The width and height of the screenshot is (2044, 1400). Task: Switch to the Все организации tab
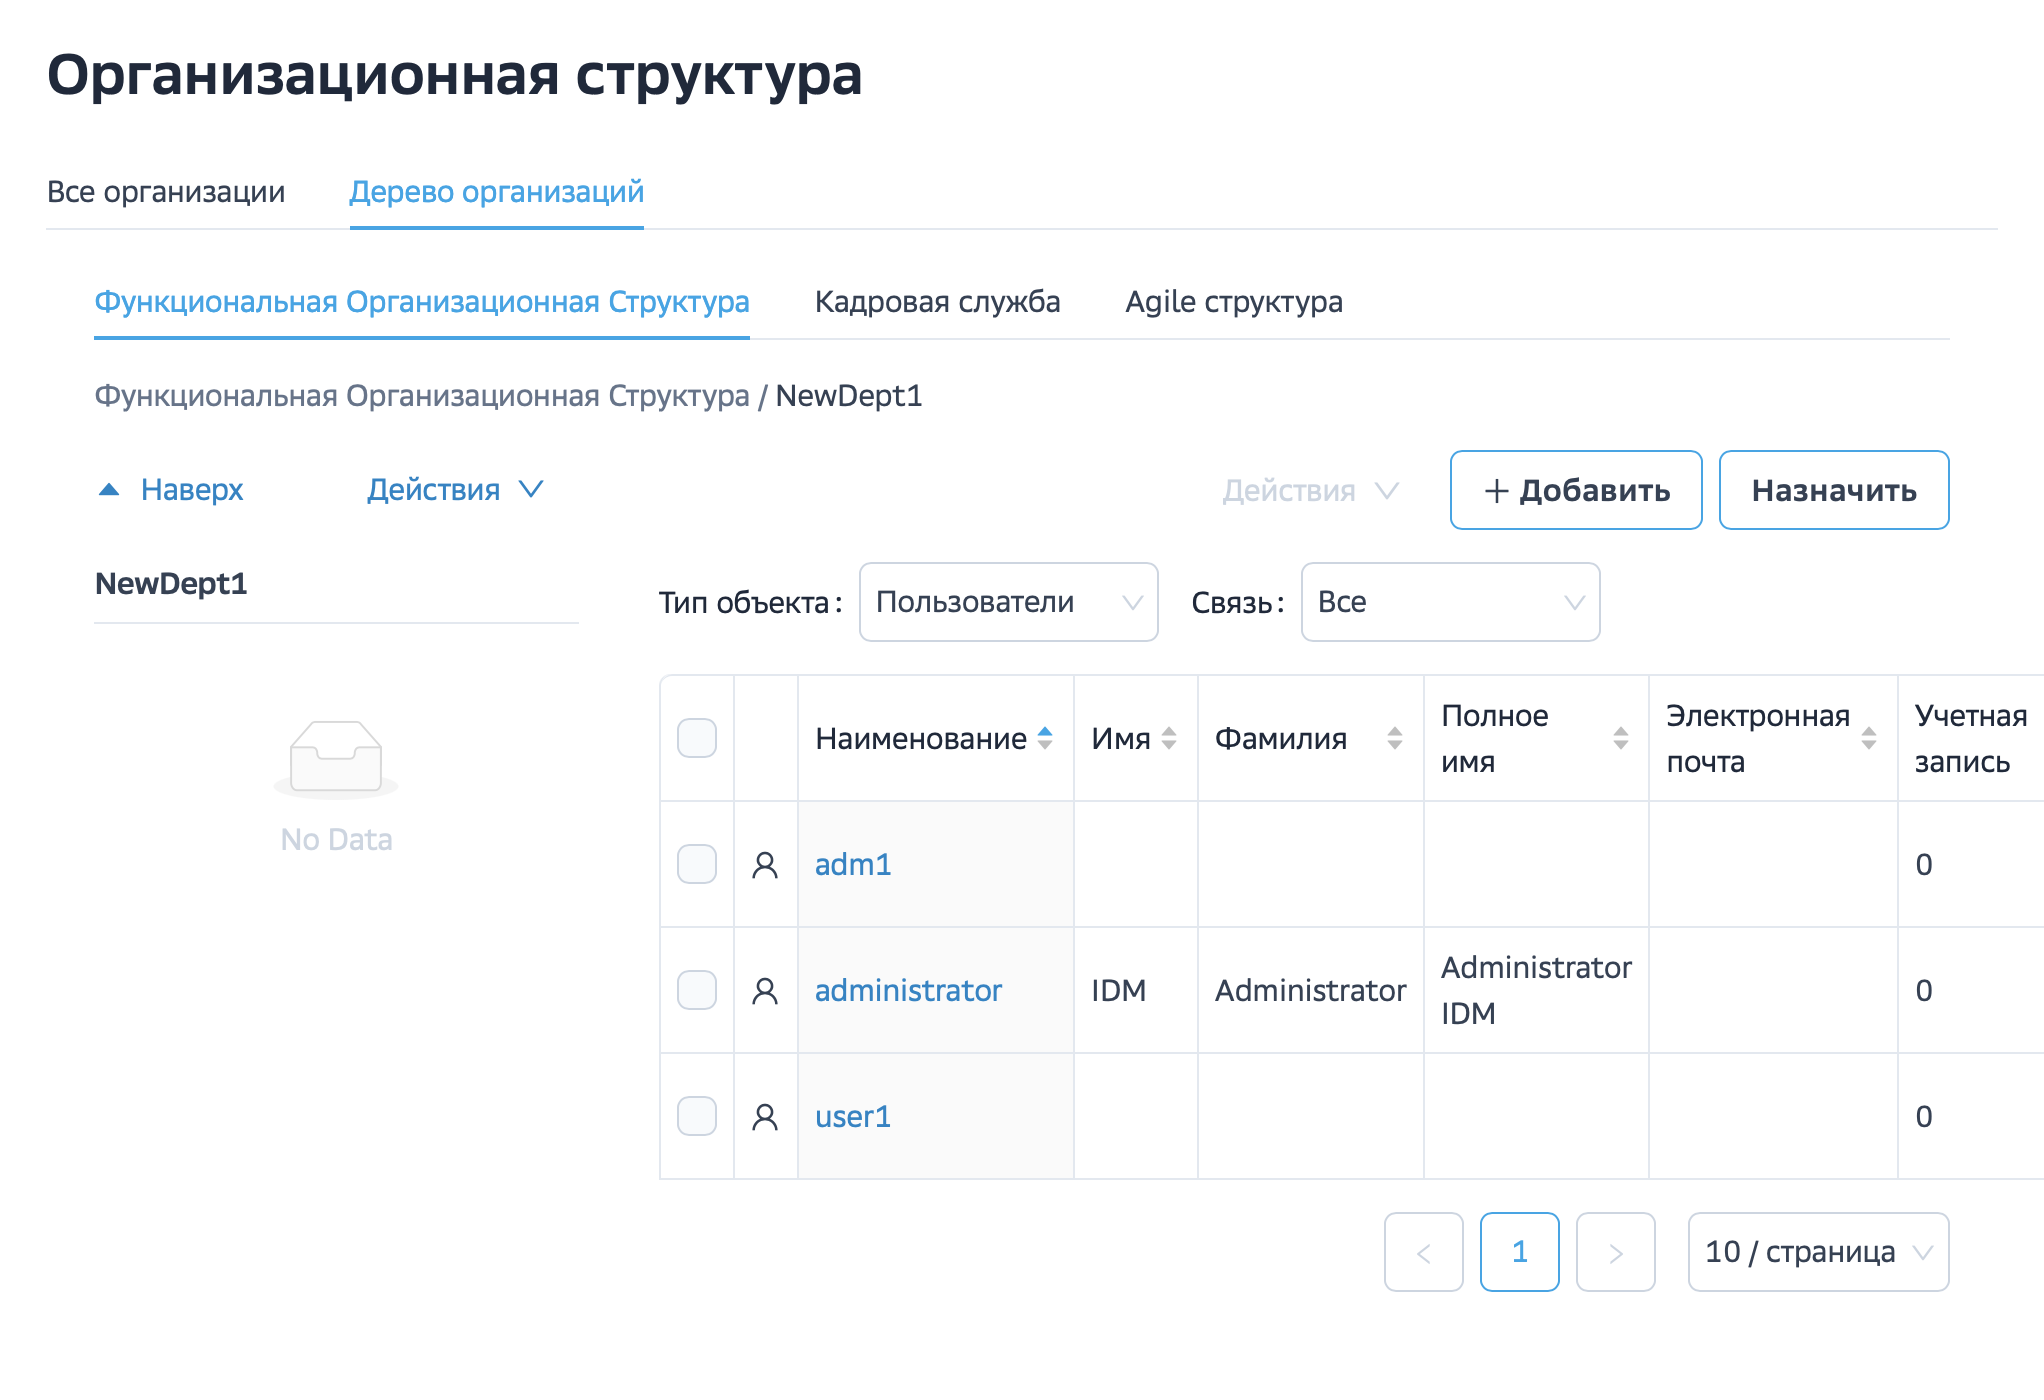tap(166, 192)
